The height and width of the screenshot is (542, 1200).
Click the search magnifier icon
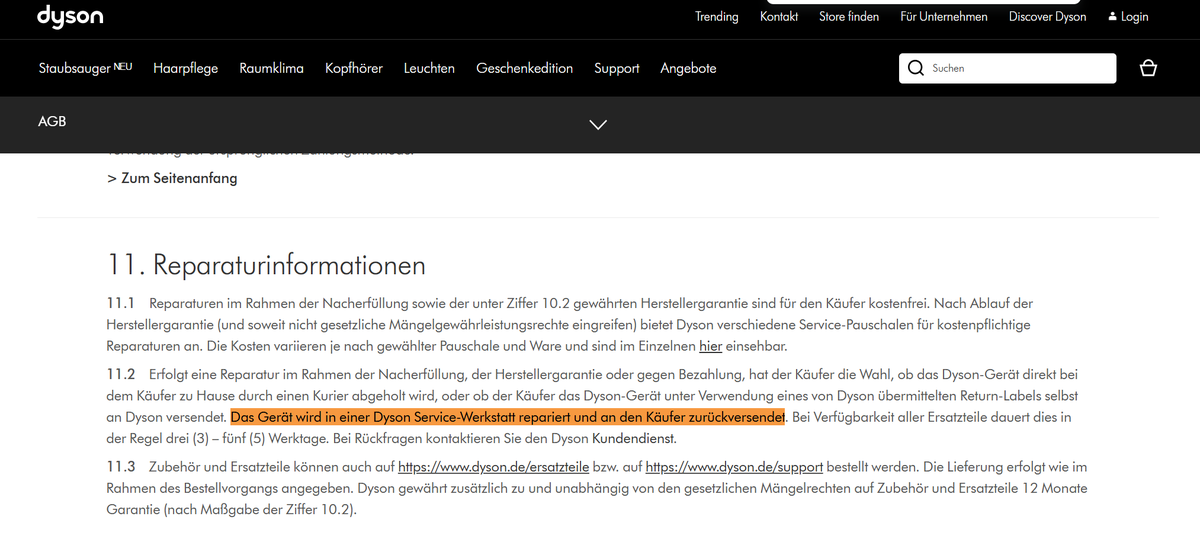pyautogui.click(x=915, y=68)
